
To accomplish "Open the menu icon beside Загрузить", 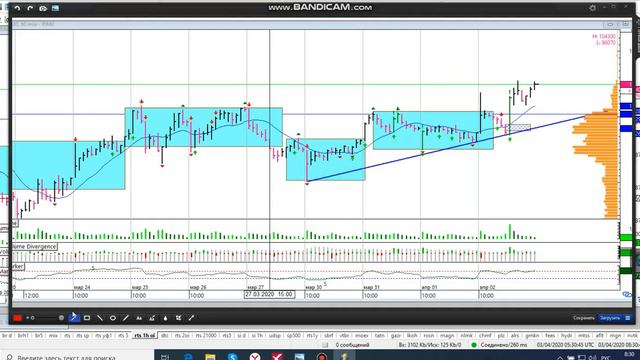I will coord(628,318).
